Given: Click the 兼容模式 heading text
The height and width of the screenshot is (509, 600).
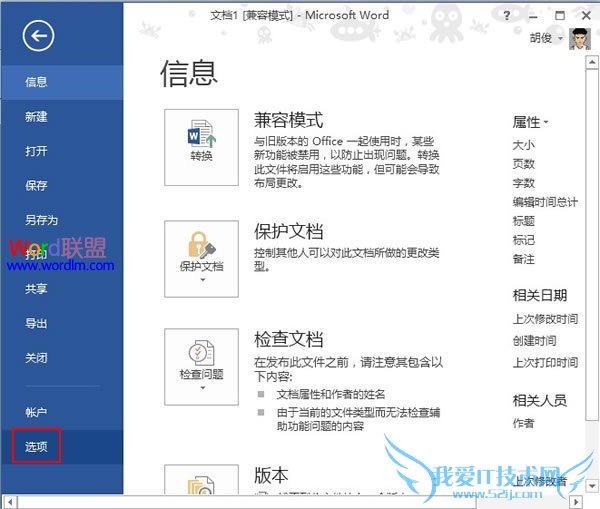Looking at the screenshot, I should [289, 120].
